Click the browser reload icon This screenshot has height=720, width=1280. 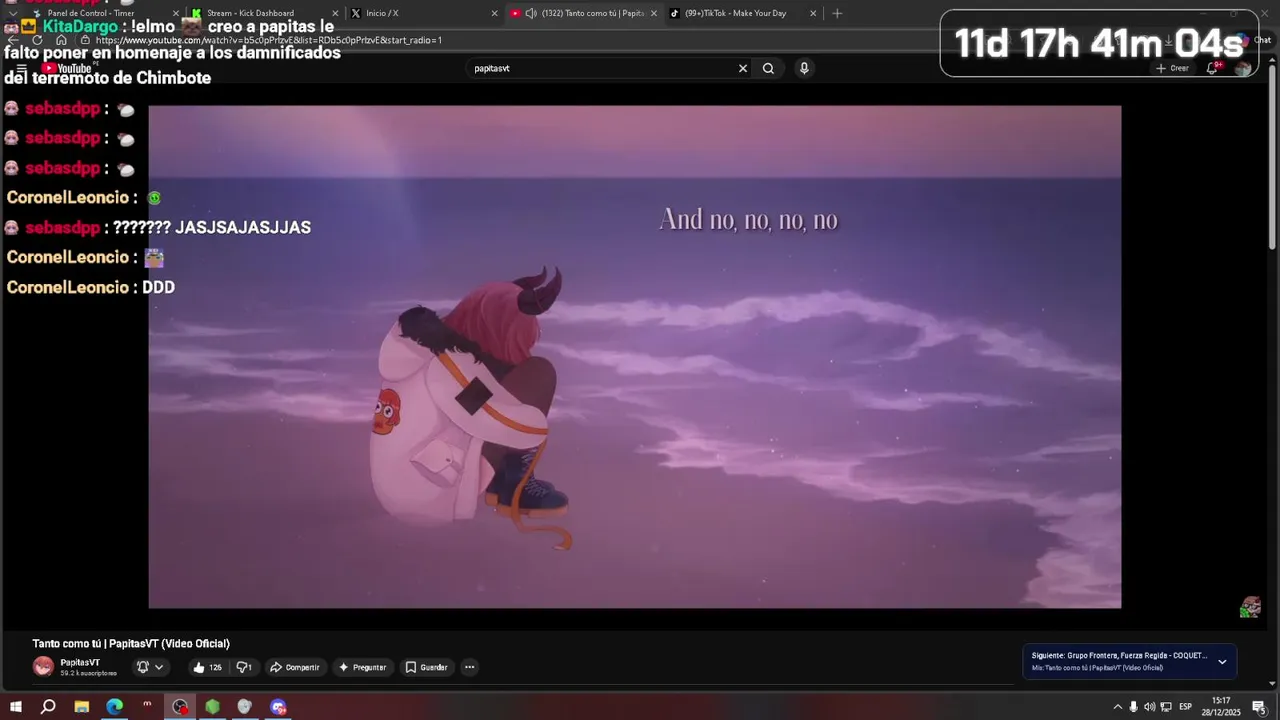click(x=37, y=40)
